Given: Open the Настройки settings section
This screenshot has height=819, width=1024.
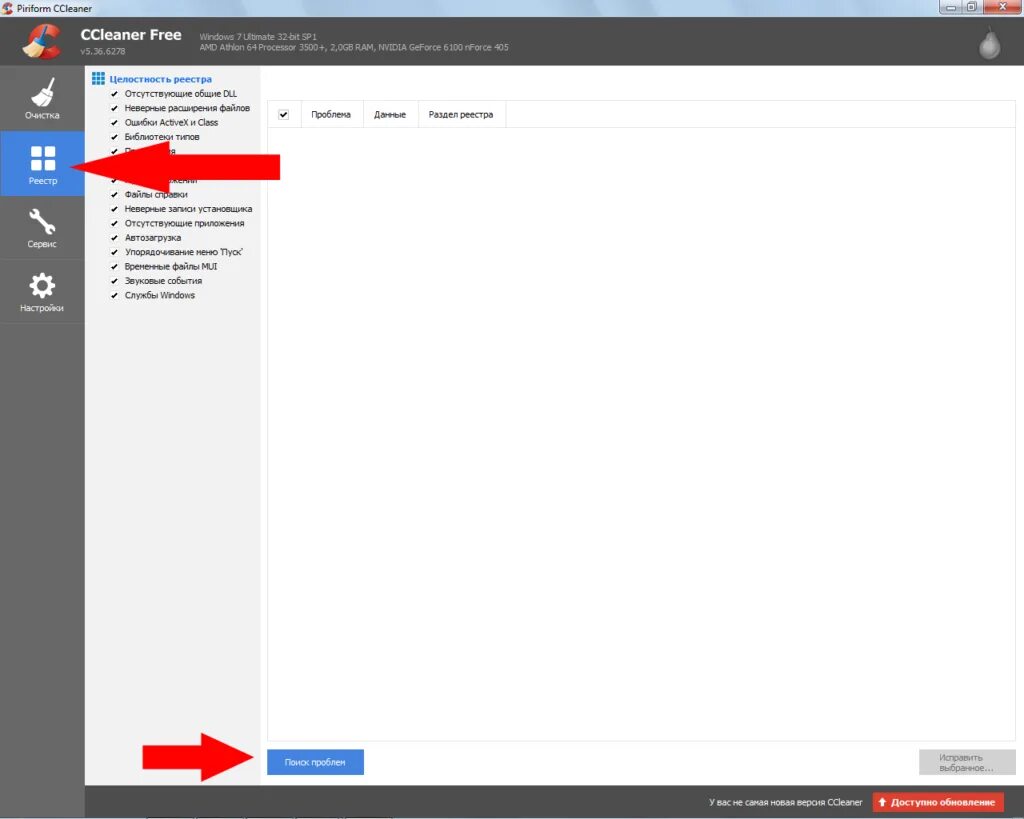Looking at the screenshot, I should [x=42, y=292].
